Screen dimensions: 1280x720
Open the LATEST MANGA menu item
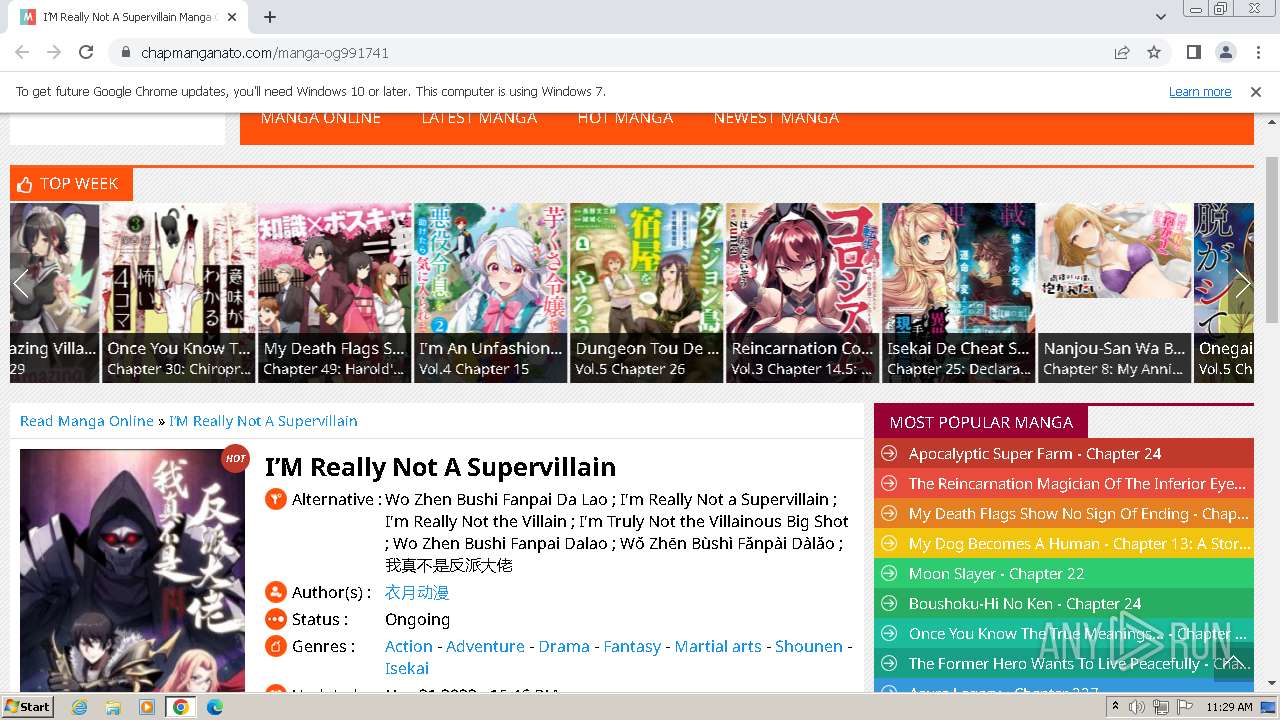pos(479,118)
